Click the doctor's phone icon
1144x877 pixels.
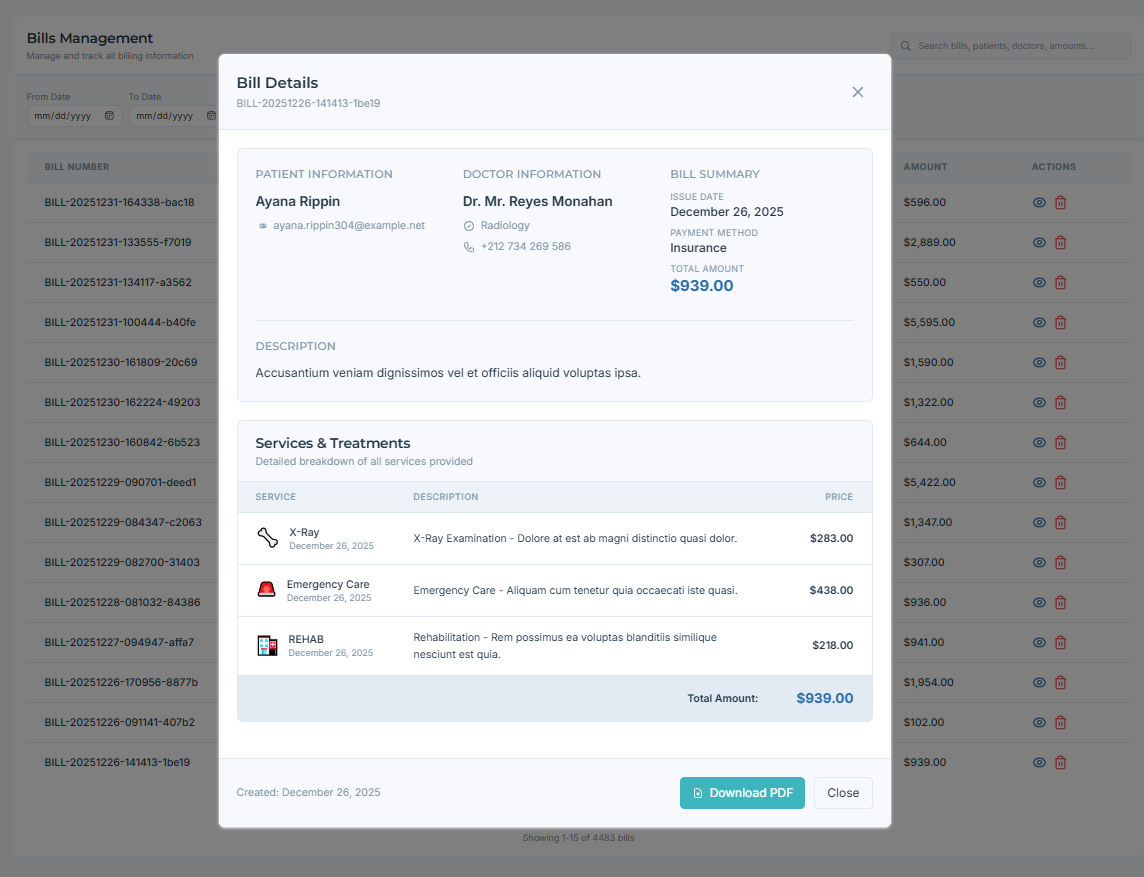(469, 247)
